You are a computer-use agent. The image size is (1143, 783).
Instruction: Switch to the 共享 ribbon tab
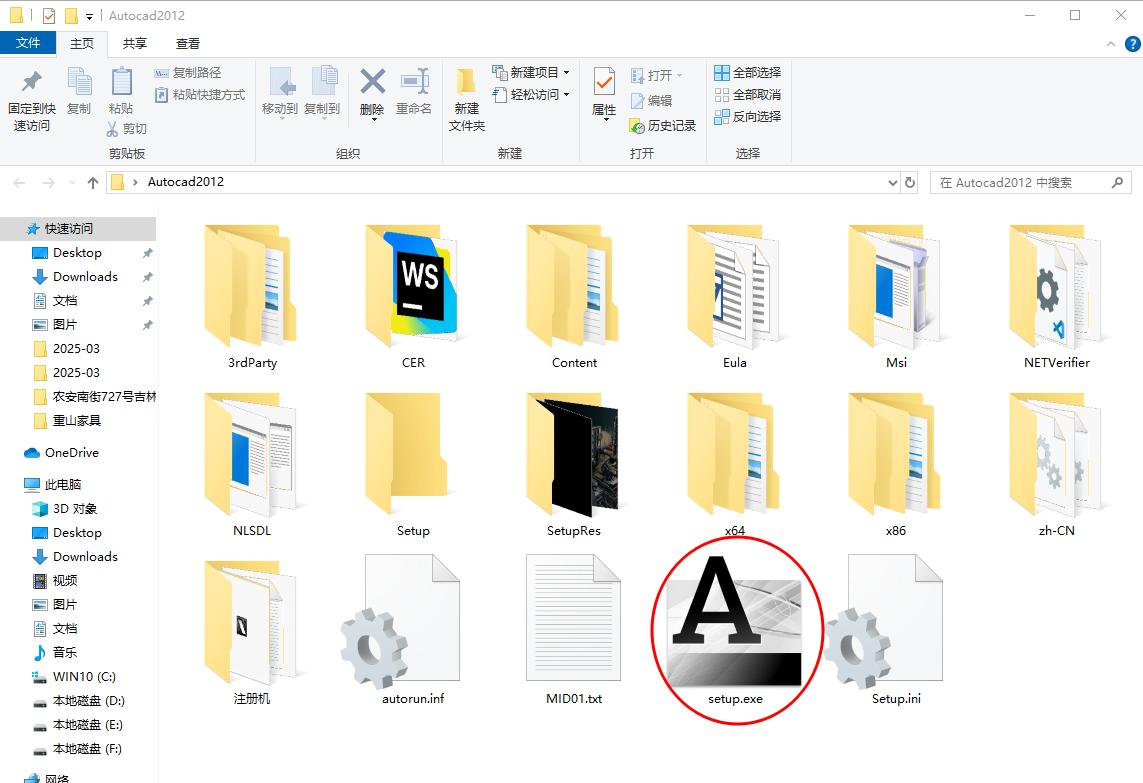click(x=135, y=44)
